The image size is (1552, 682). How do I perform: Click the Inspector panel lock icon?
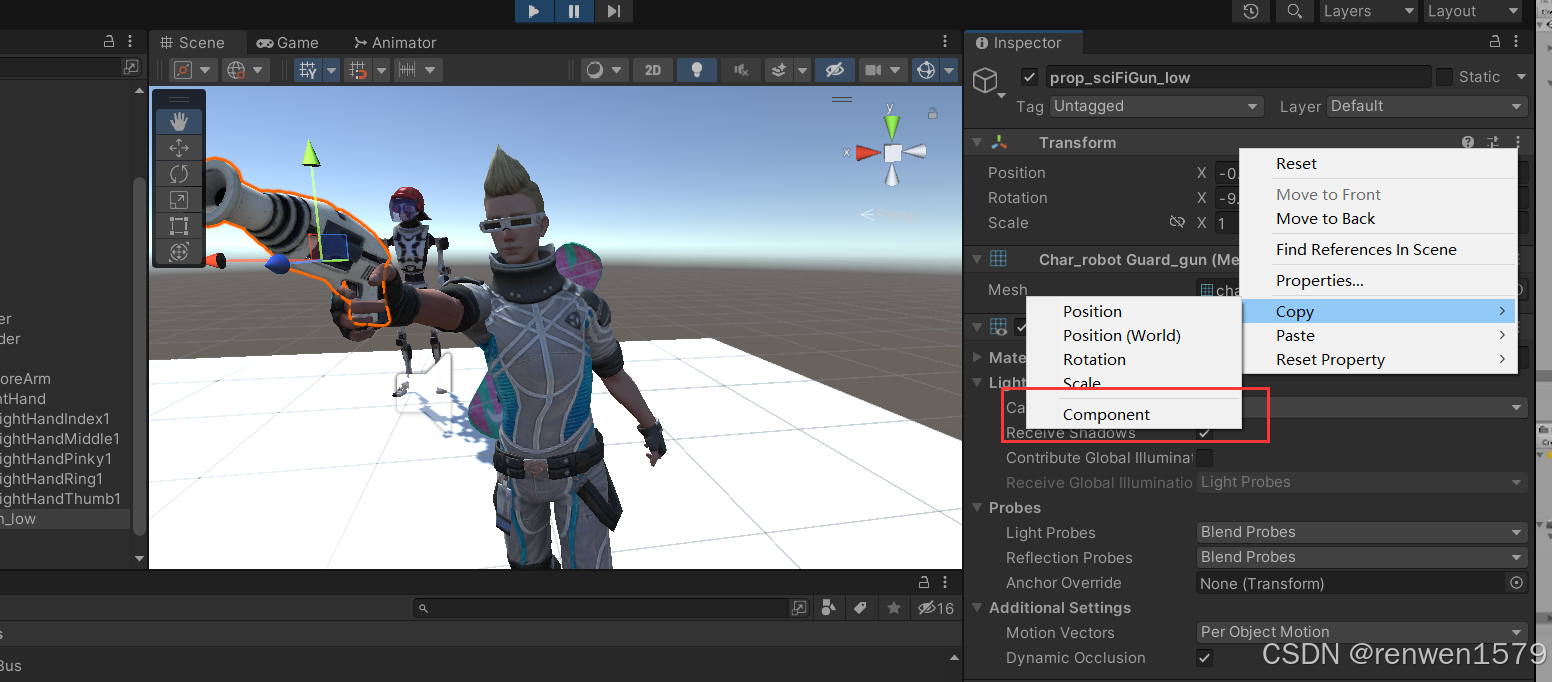coord(1495,42)
